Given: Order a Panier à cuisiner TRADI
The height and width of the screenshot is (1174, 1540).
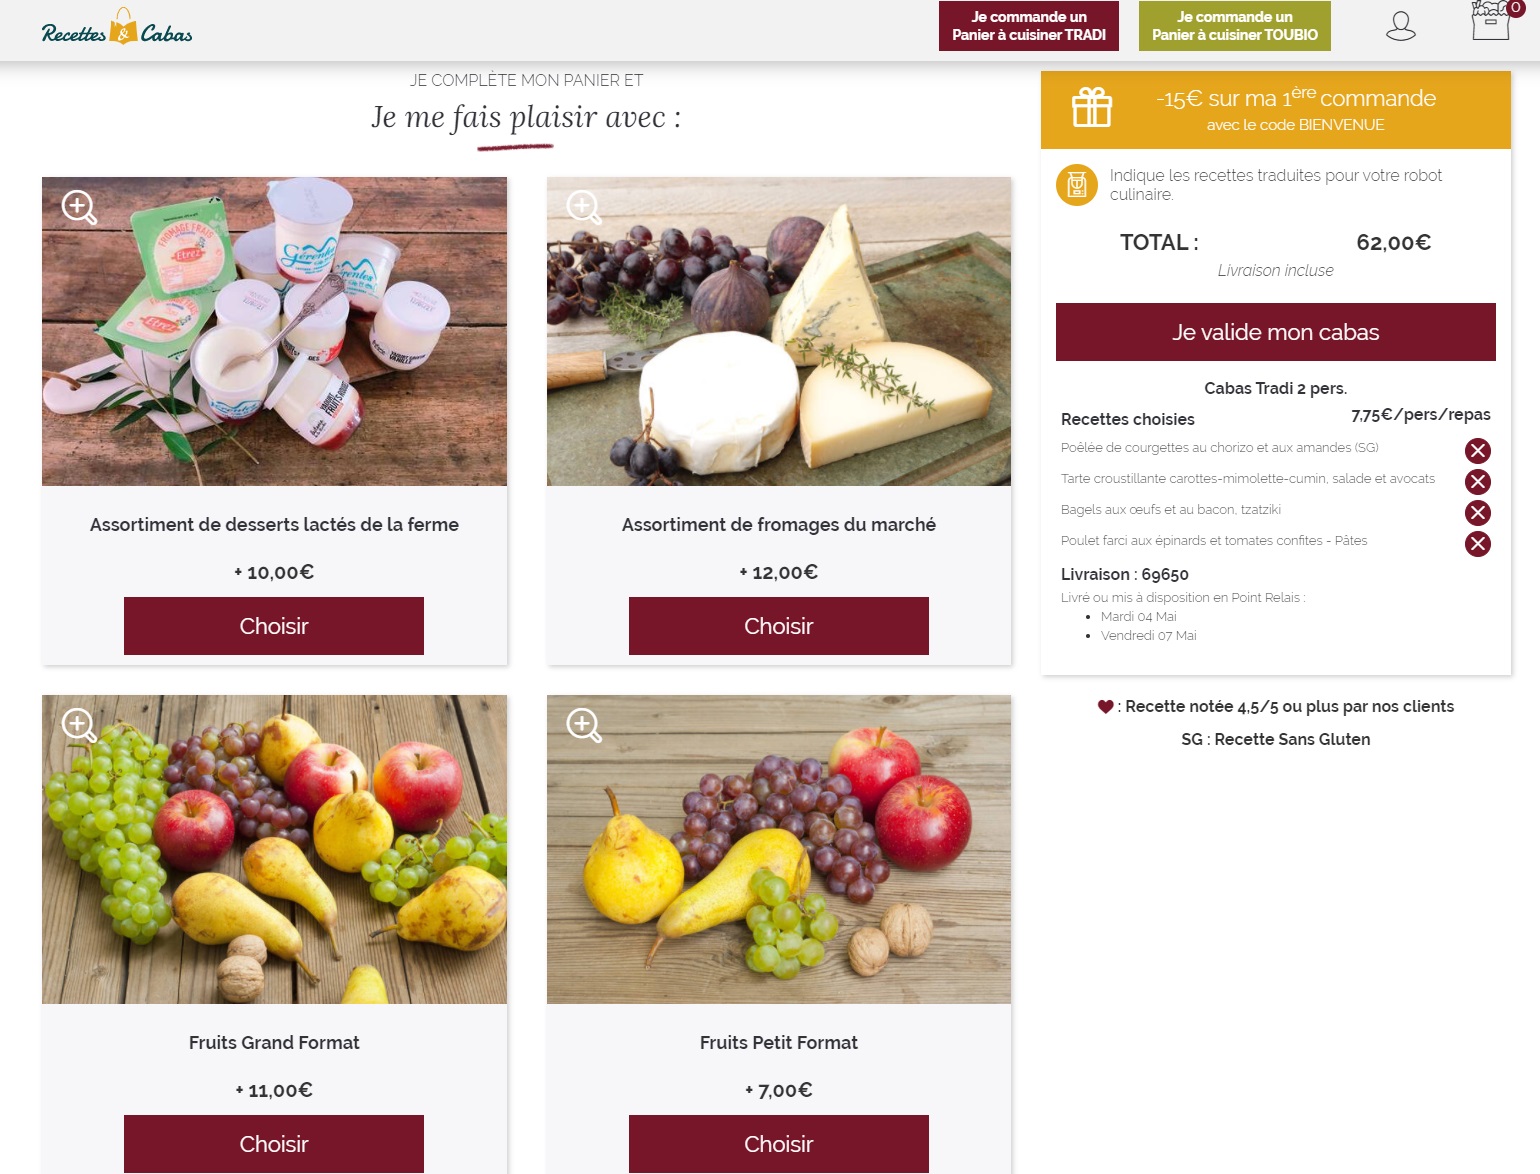Looking at the screenshot, I should point(1029,26).
